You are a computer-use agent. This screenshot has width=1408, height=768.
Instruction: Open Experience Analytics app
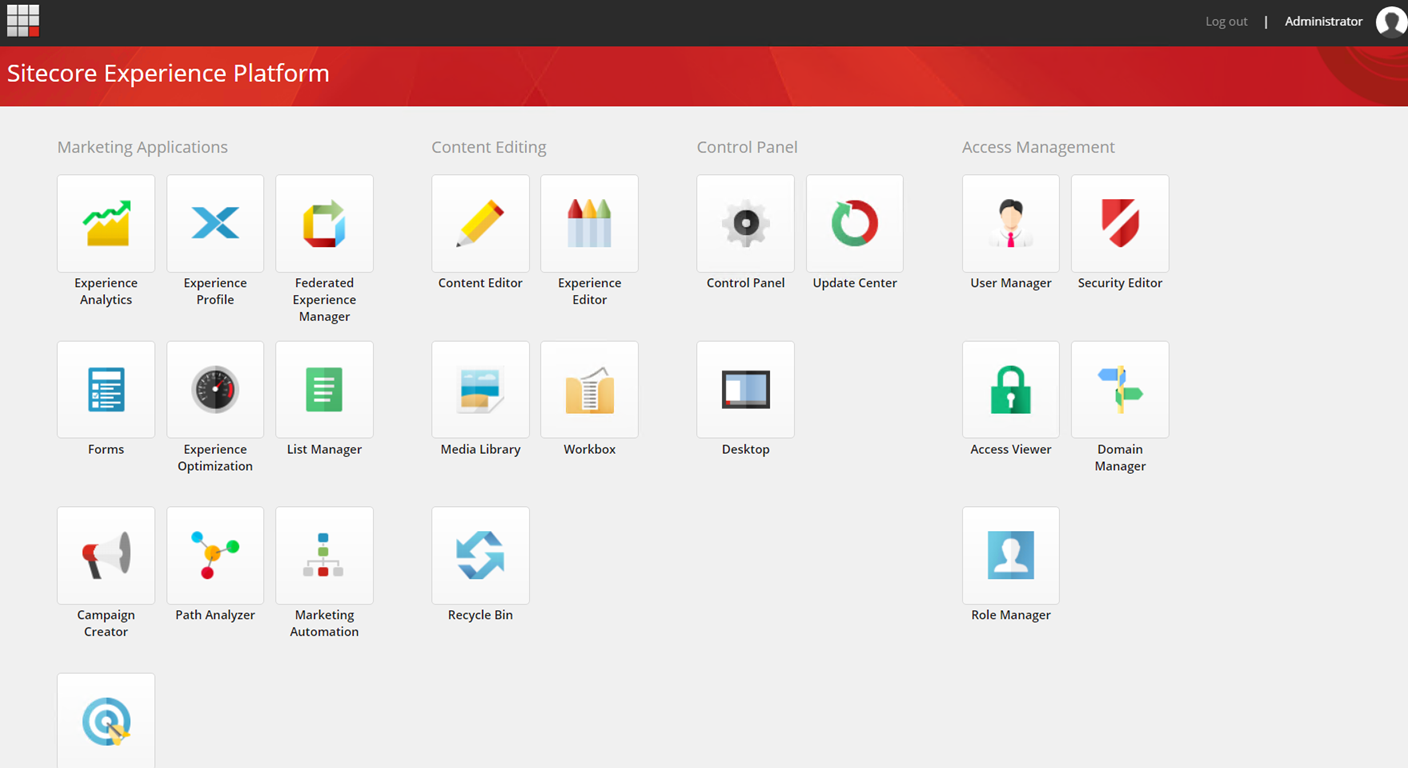click(106, 223)
